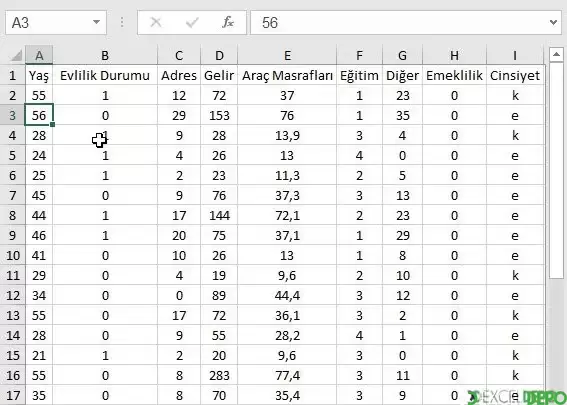Screen dimensions: 567x405
Task: Select row 8 header
Action: click(13, 216)
